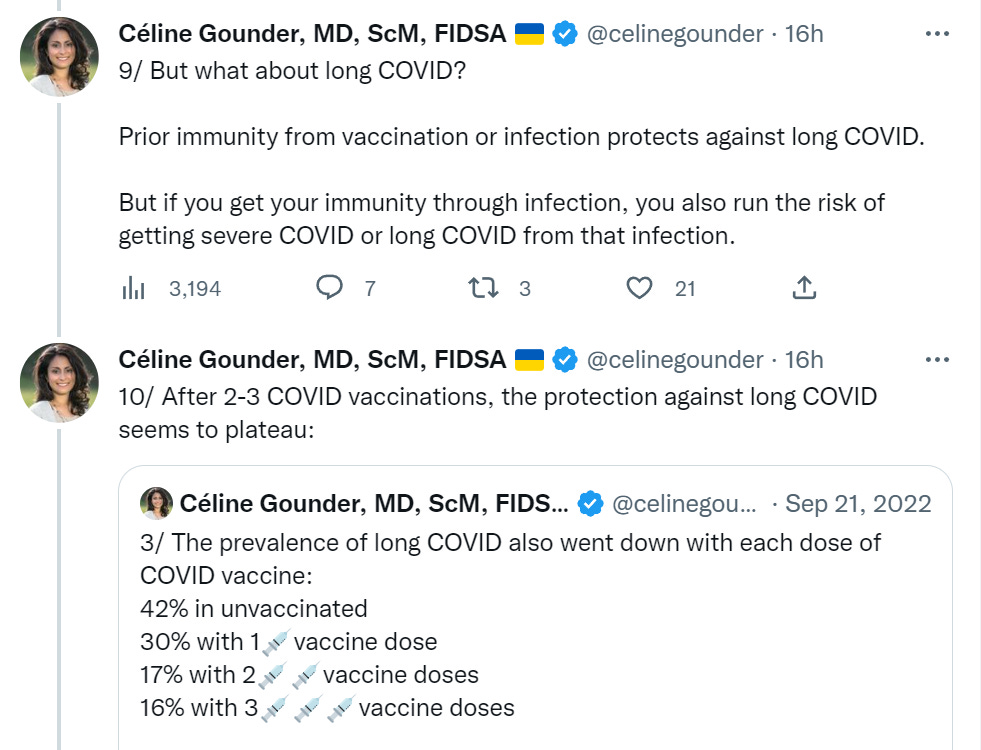Screen dimensions: 981x750
Task: Click the share icon on the 9/ tweet
Action: pyautogui.click(x=804, y=289)
